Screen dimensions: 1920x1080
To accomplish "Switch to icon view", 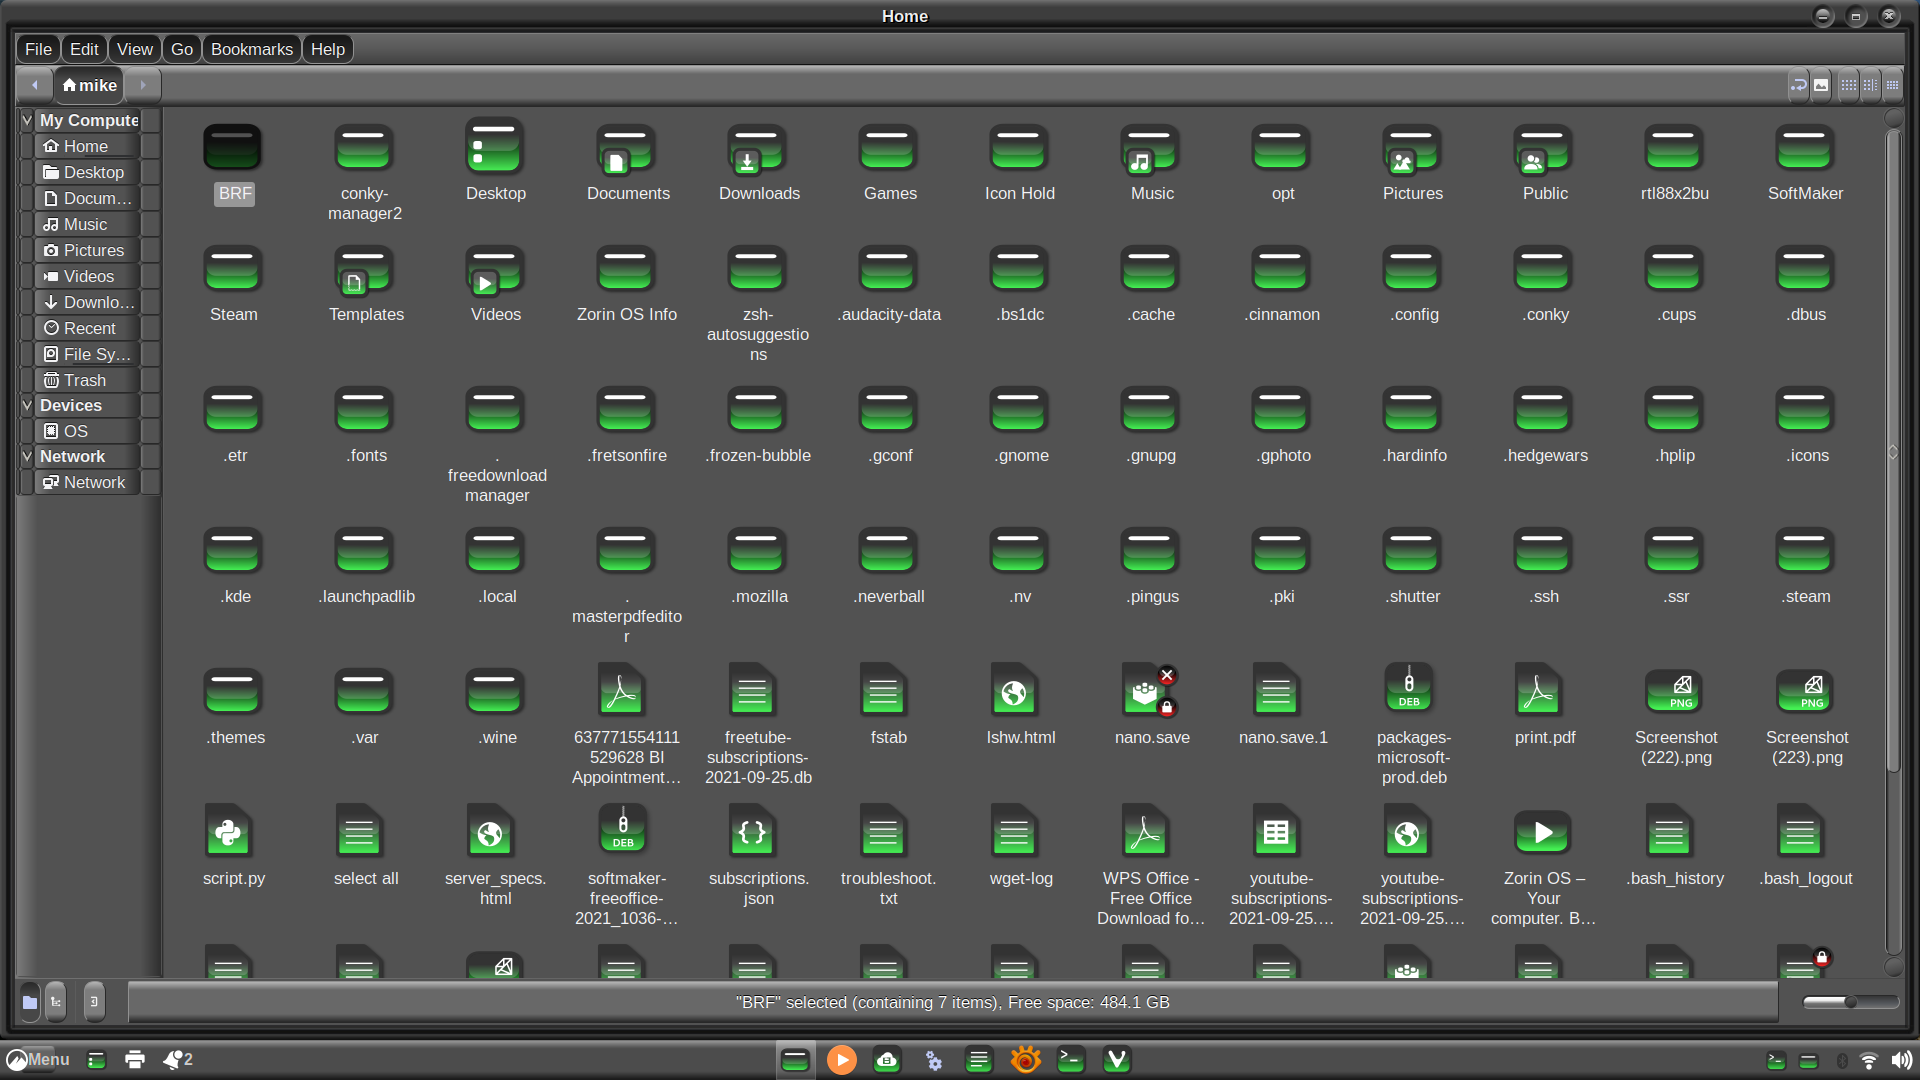I will point(1848,85).
